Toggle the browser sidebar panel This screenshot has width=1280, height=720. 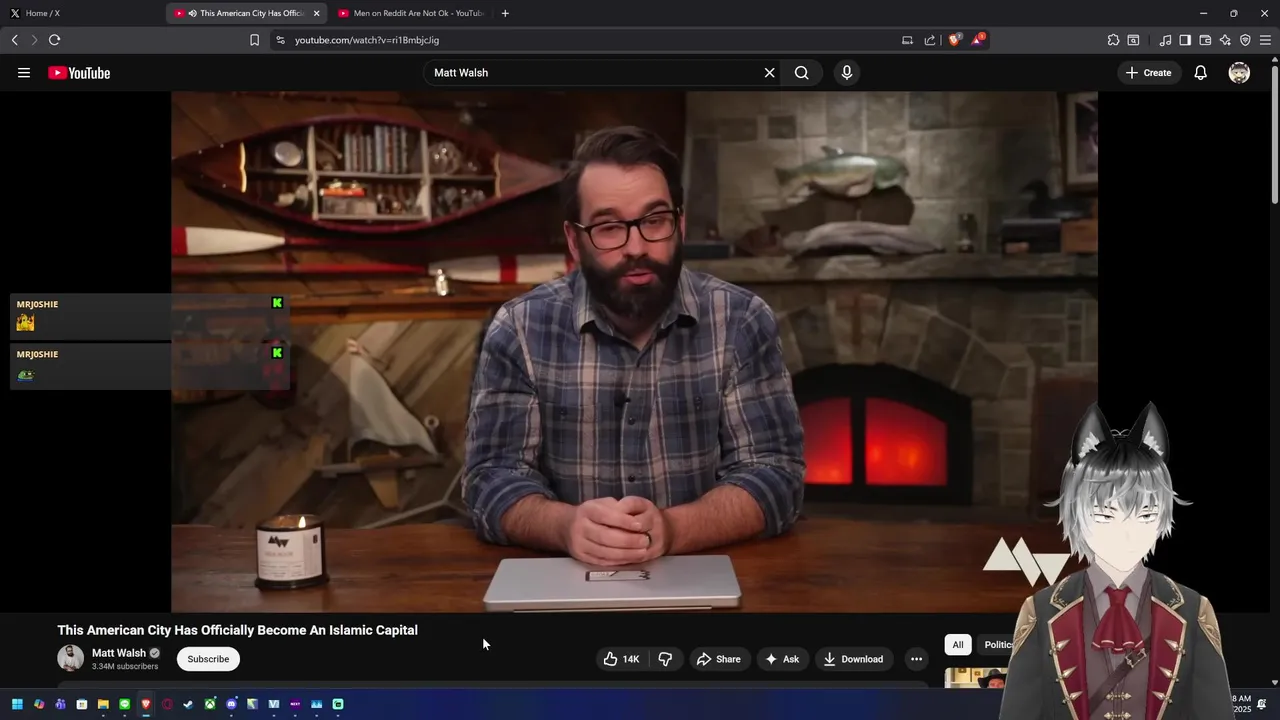1185,40
